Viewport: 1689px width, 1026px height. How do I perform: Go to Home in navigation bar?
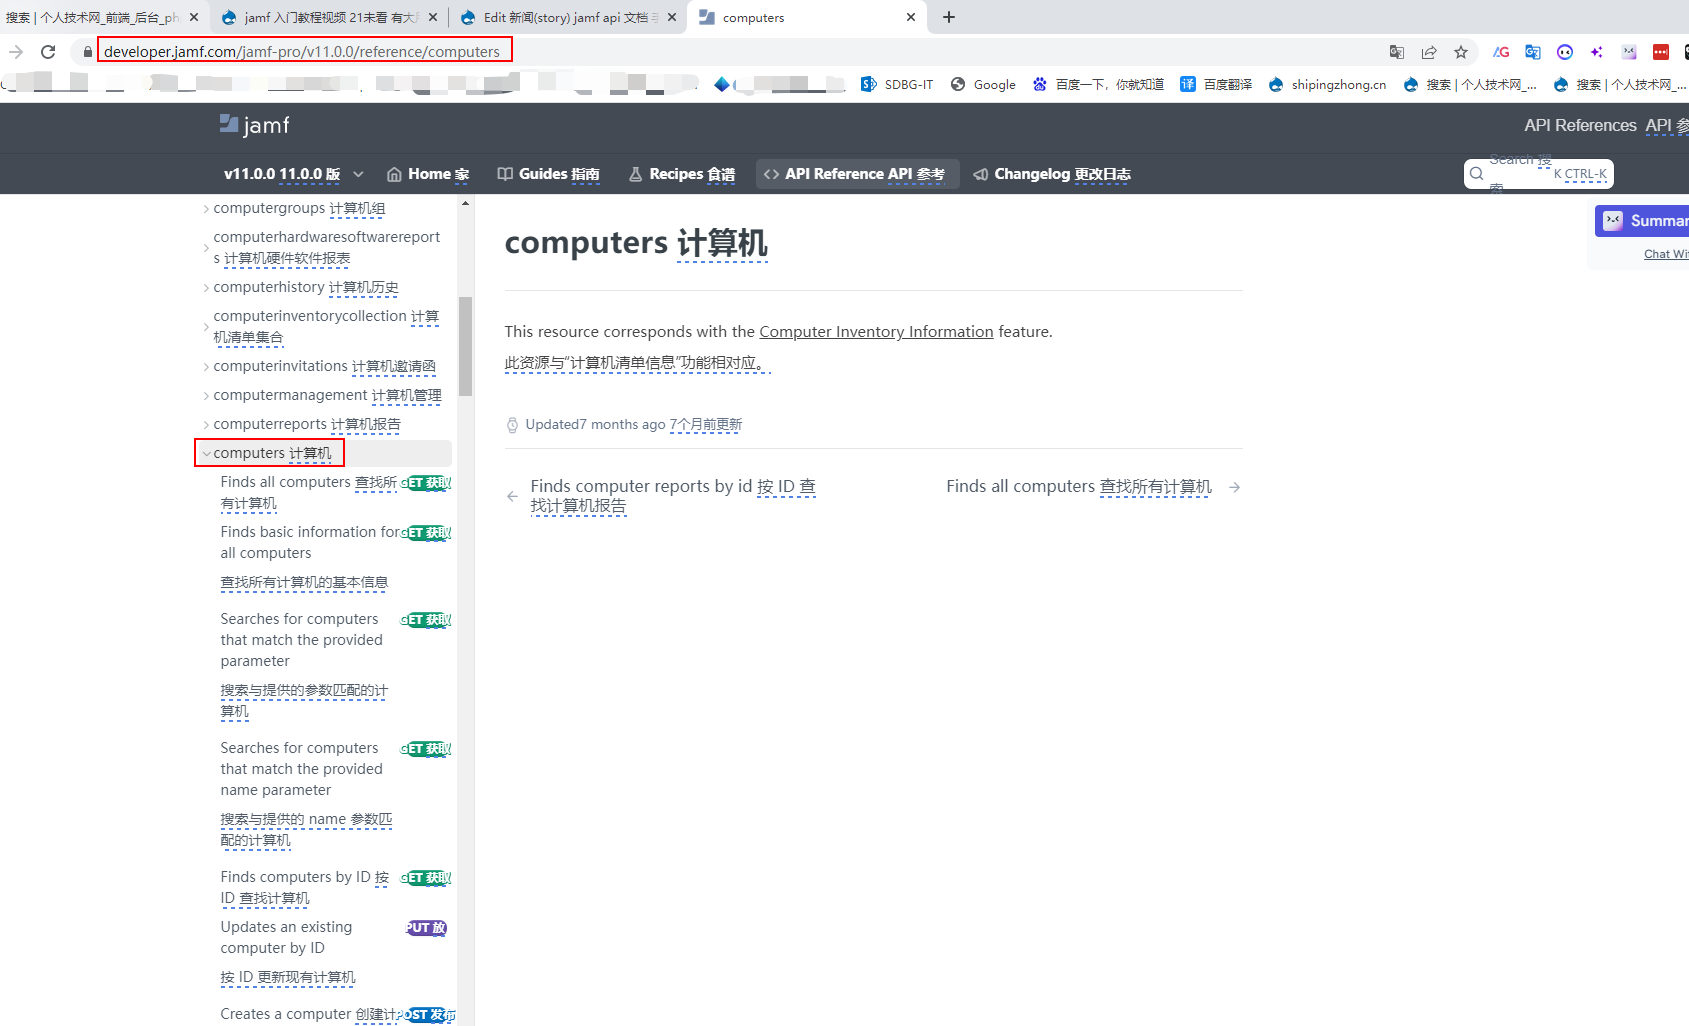[x=428, y=174]
